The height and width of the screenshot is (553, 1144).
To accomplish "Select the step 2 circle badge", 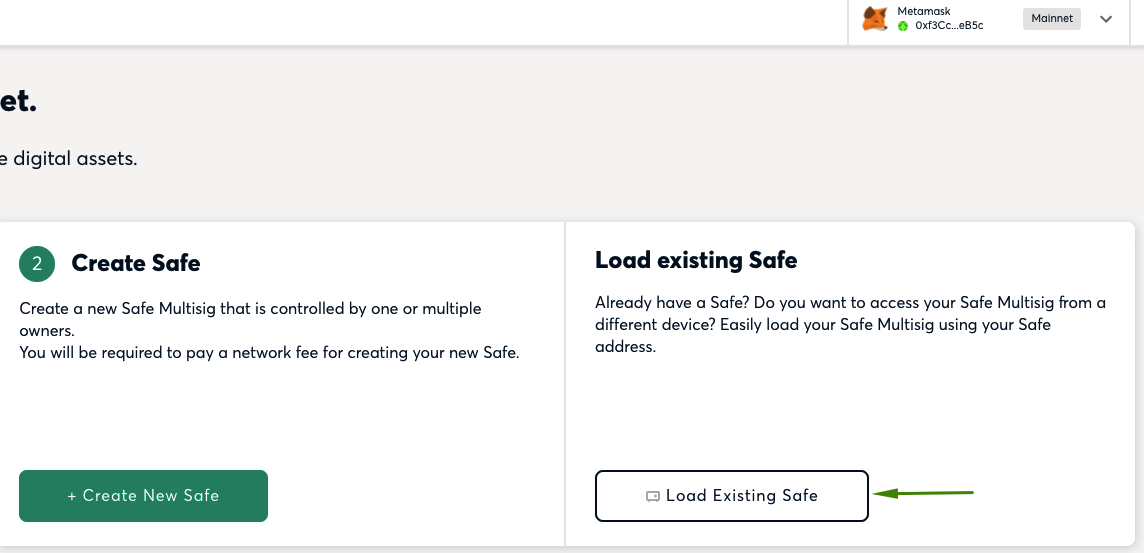I will point(37,263).
